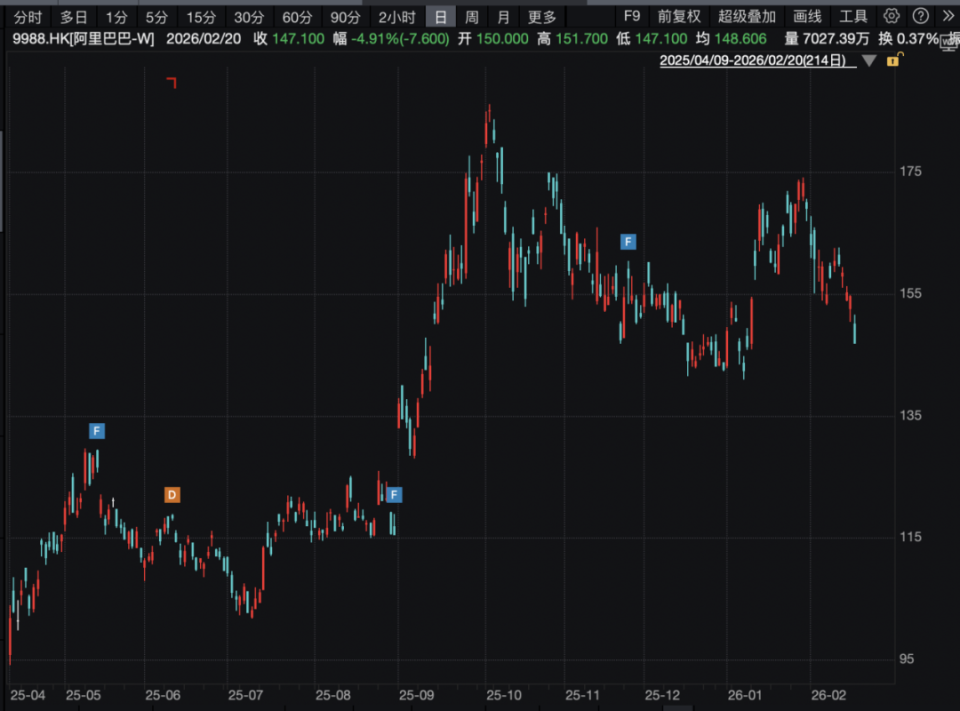
Task: Click the 超级叠加 overlay button
Action: click(747, 17)
